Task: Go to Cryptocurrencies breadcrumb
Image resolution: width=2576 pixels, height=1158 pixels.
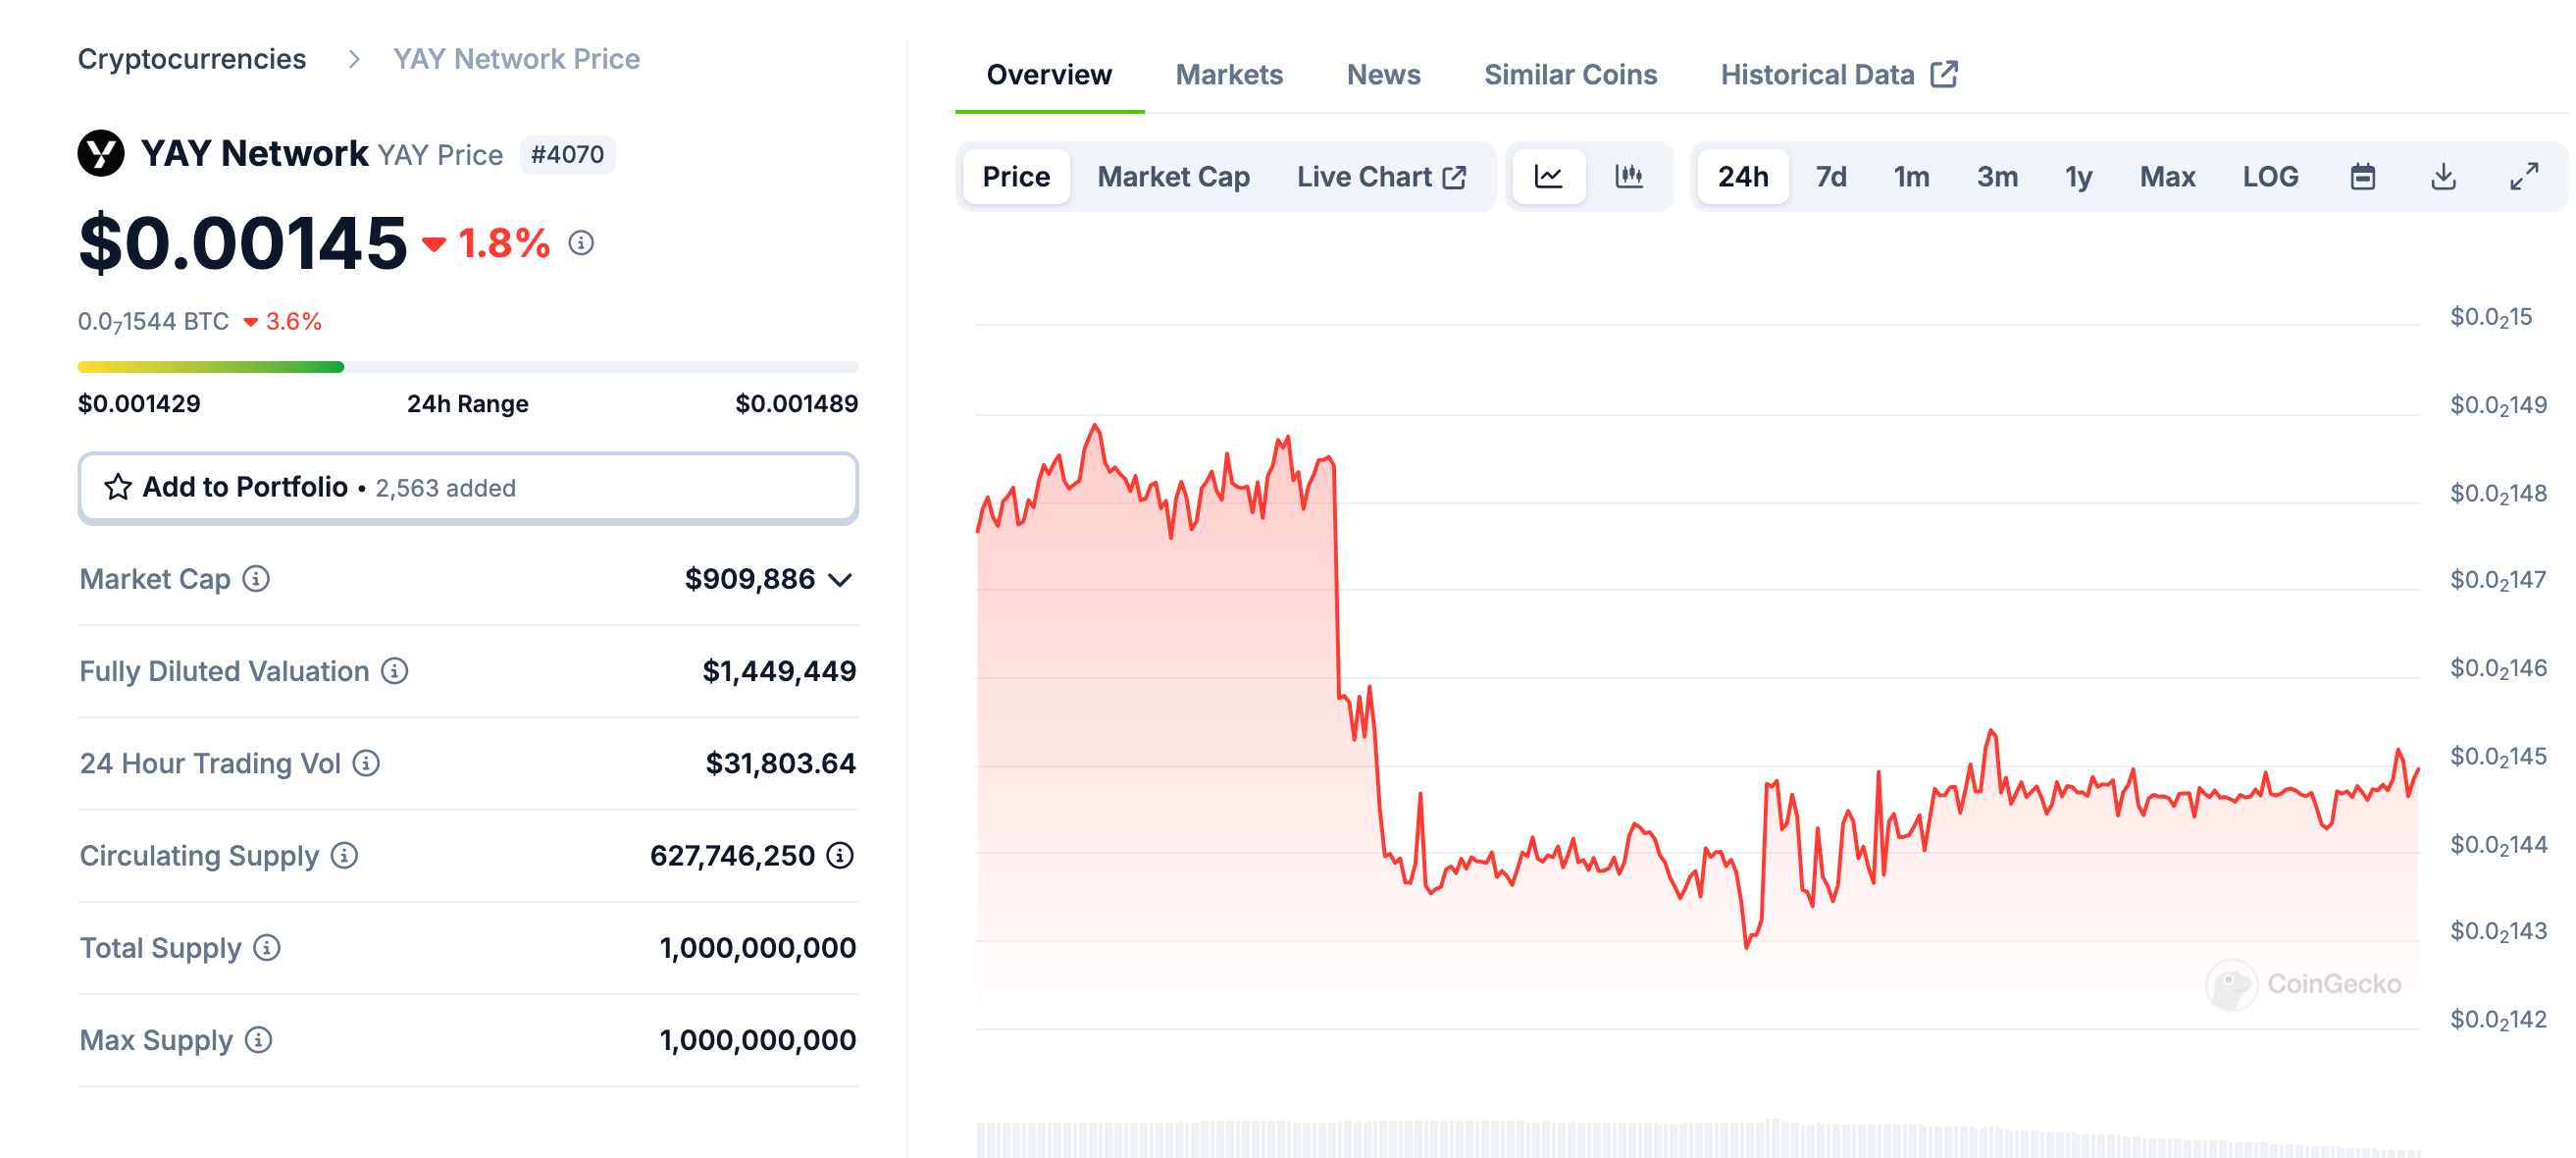Action: pos(192,59)
